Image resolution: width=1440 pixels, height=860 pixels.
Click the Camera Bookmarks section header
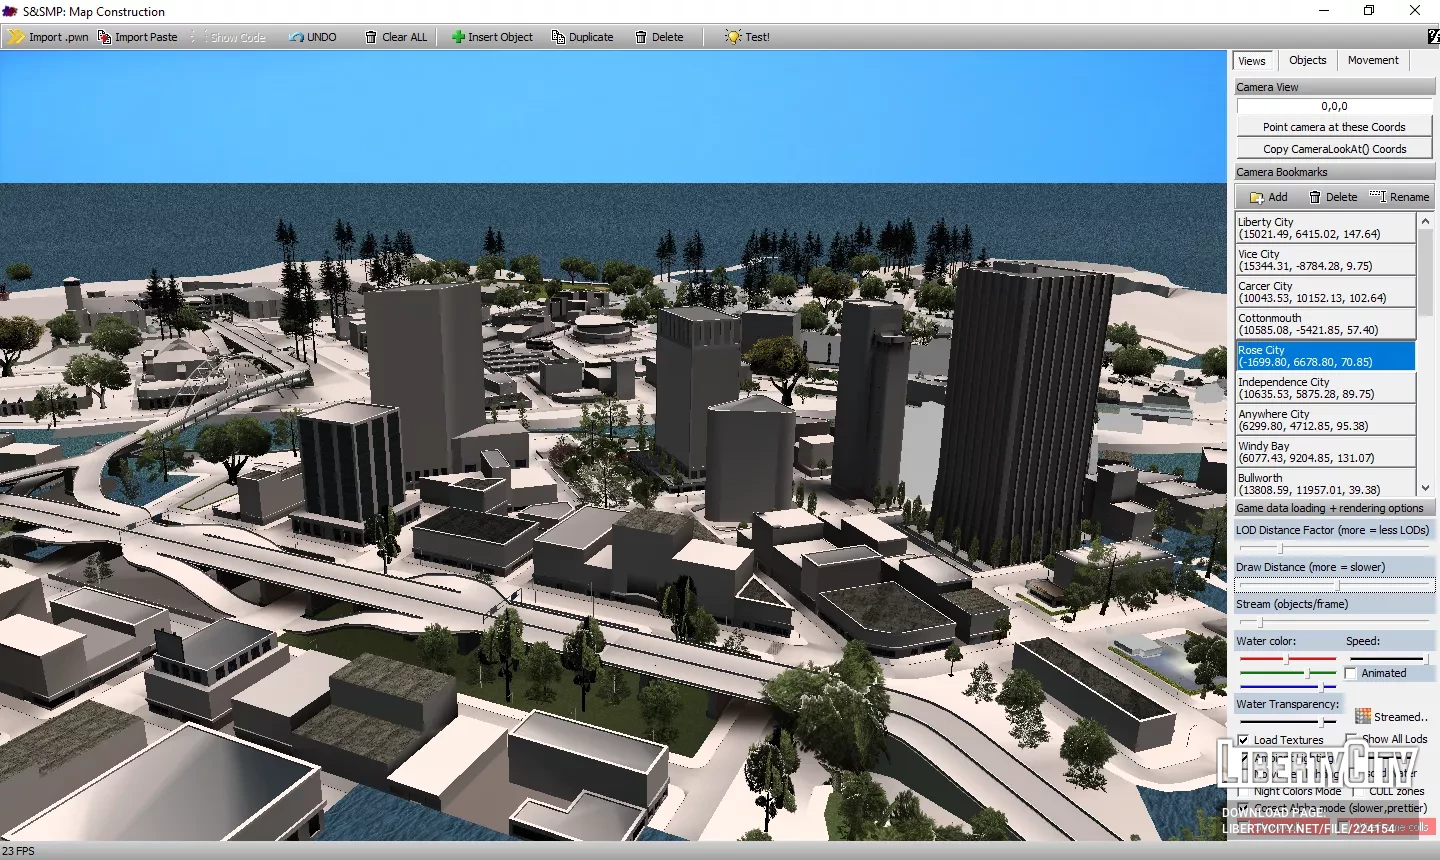[1334, 172]
